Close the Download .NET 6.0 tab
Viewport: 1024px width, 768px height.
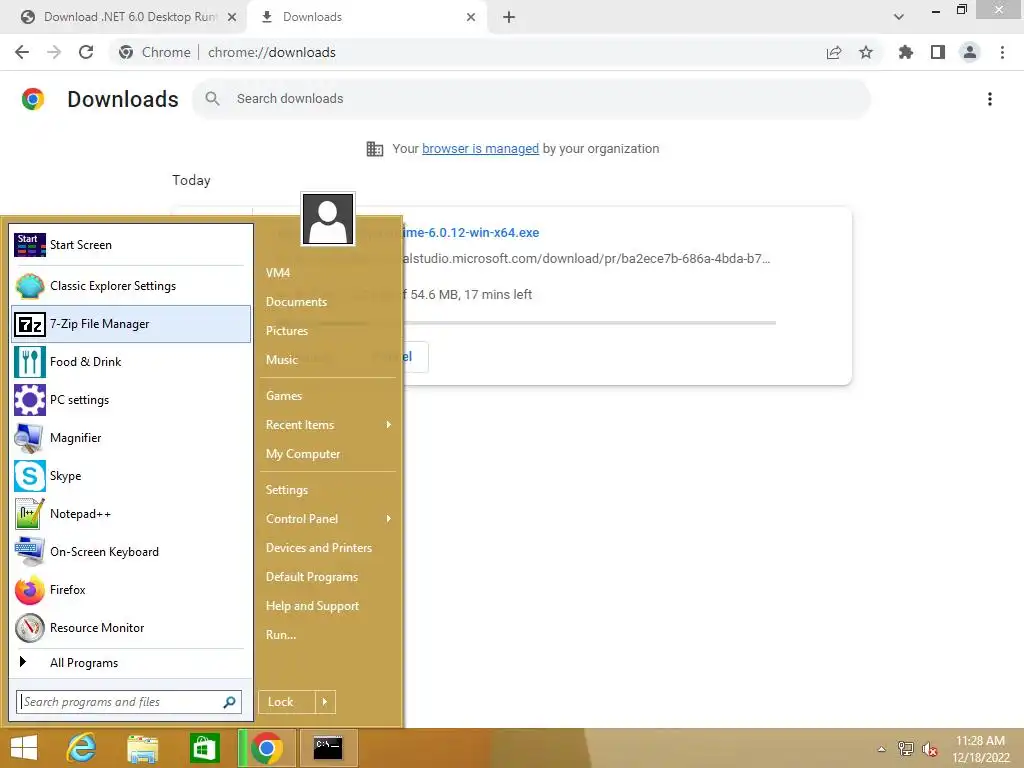coord(232,17)
